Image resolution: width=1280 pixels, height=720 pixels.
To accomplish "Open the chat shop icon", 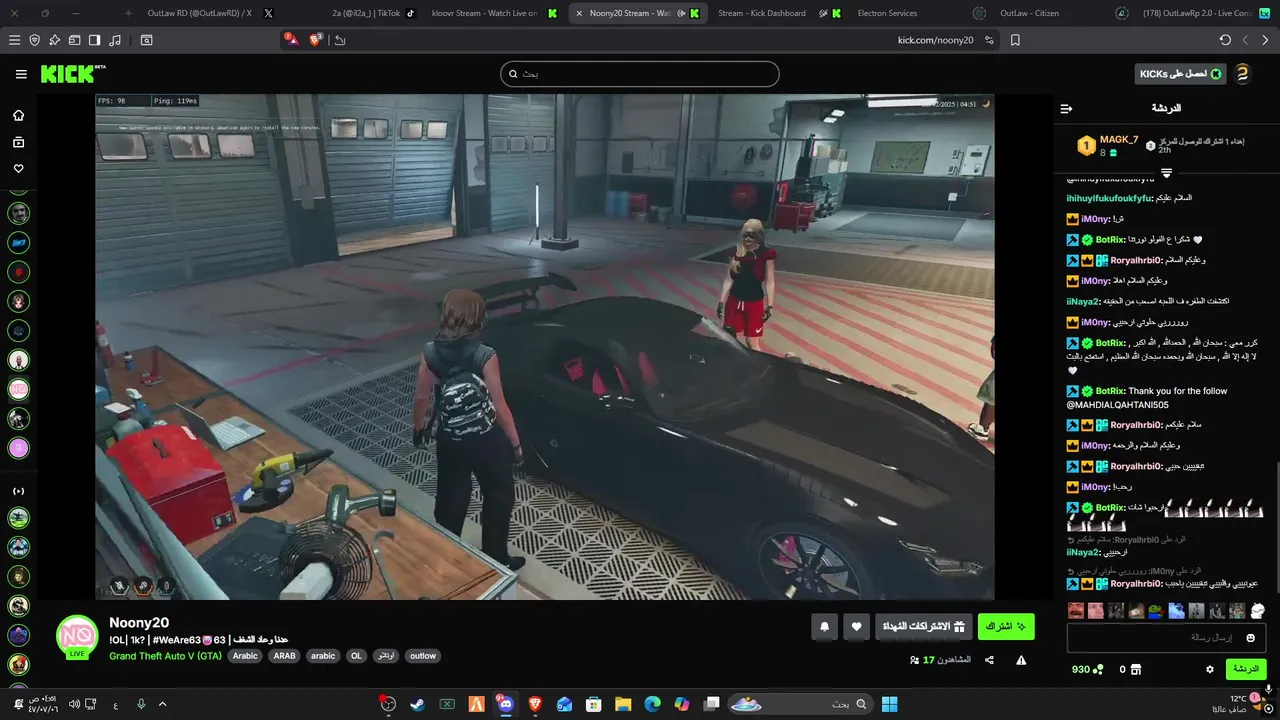I will tap(1135, 669).
